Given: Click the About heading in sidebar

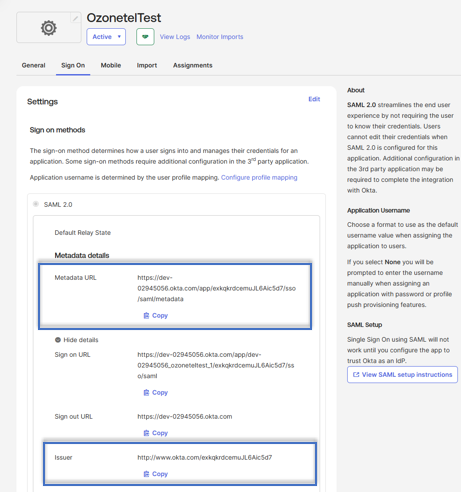Looking at the screenshot, I should [x=356, y=90].
